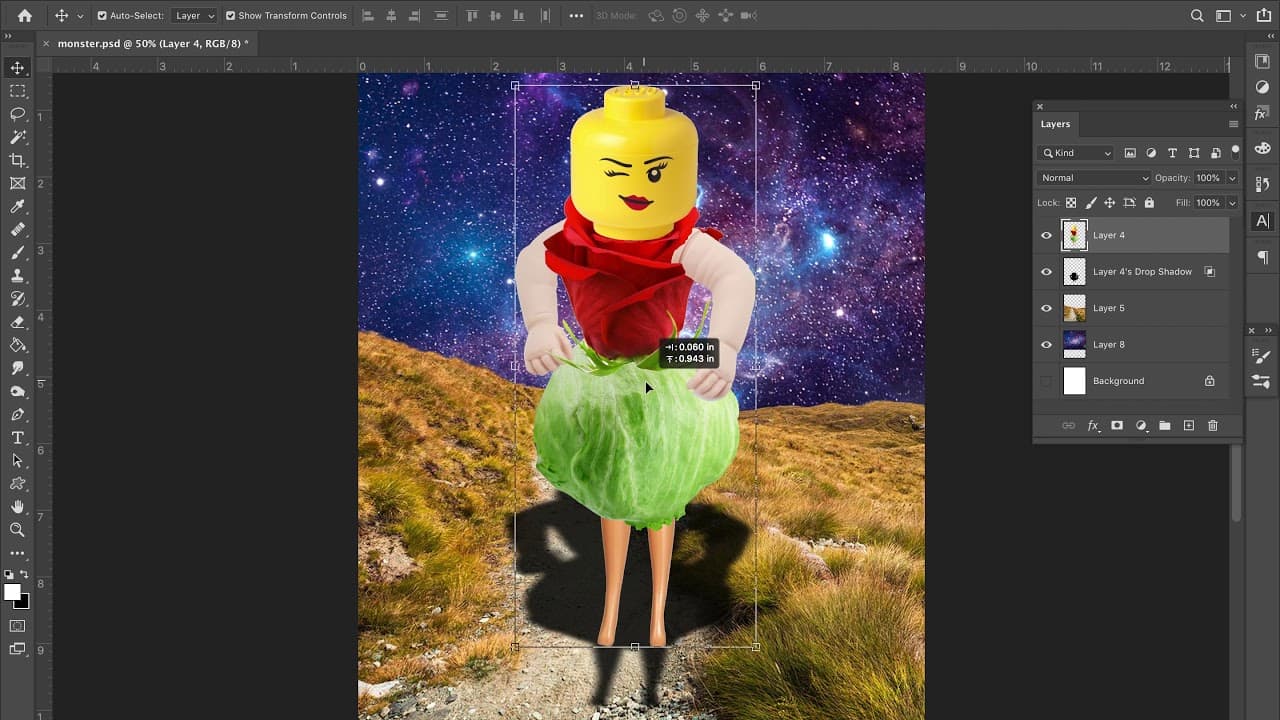Delete layer using trash icon
The width and height of the screenshot is (1280, 720).
coord(1212,426)
